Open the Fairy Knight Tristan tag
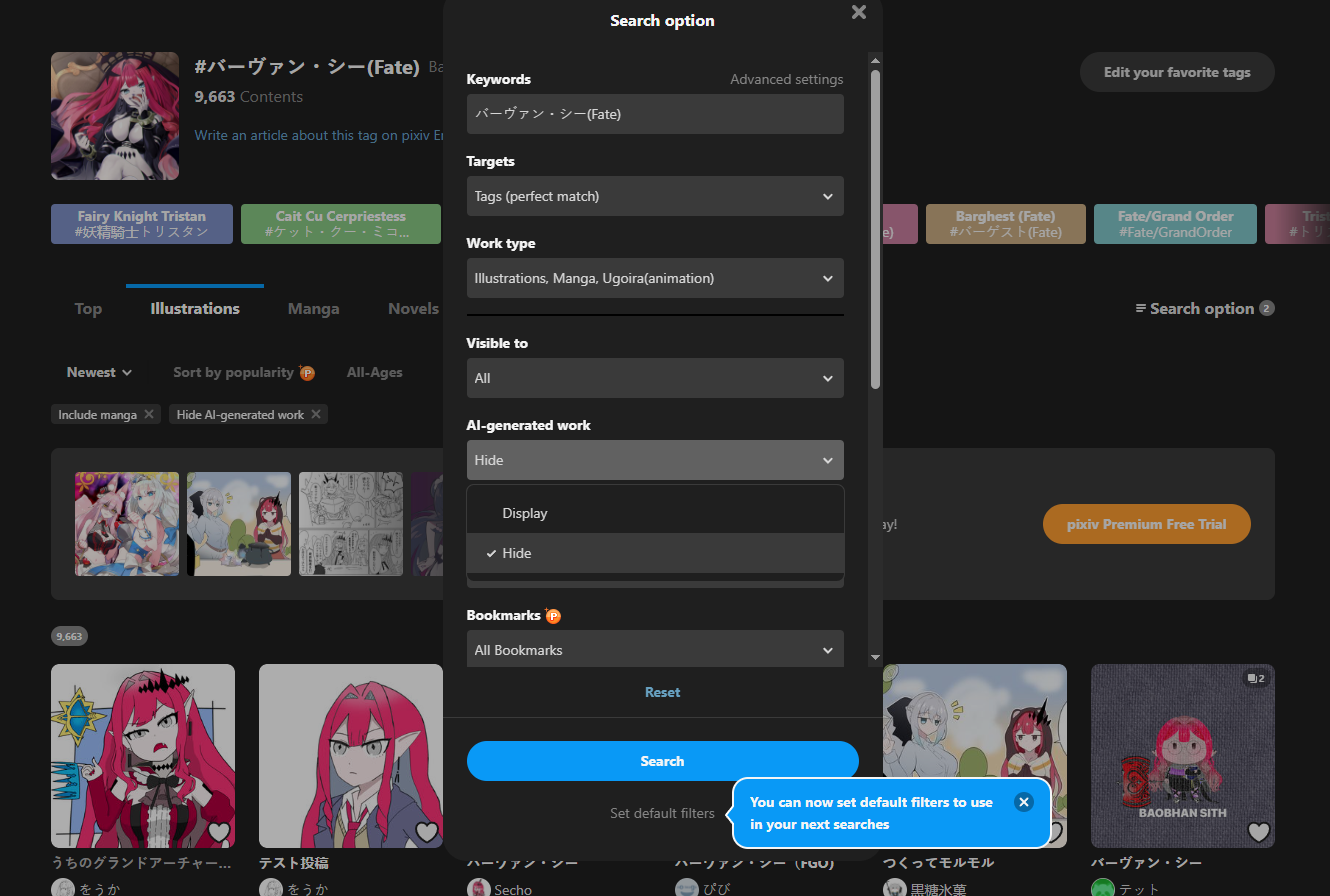1330x896 pixels. (x=142, y=224)
